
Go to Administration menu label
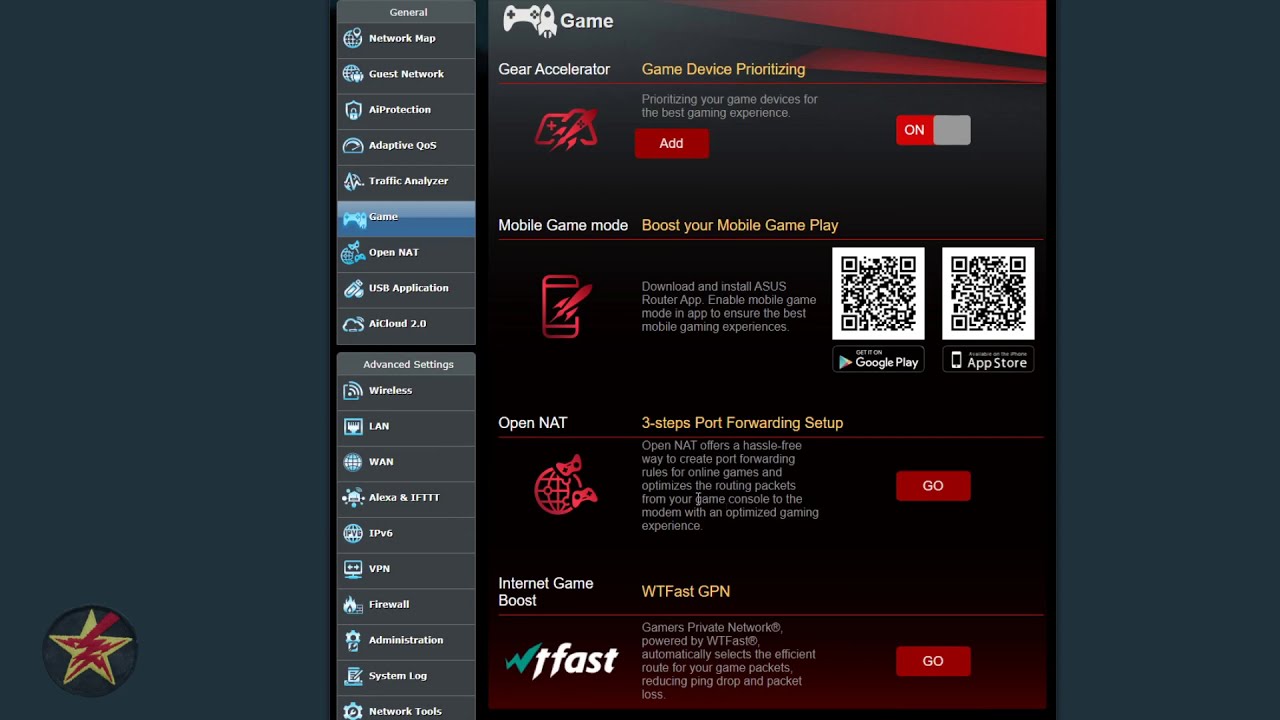pos(406,640)
